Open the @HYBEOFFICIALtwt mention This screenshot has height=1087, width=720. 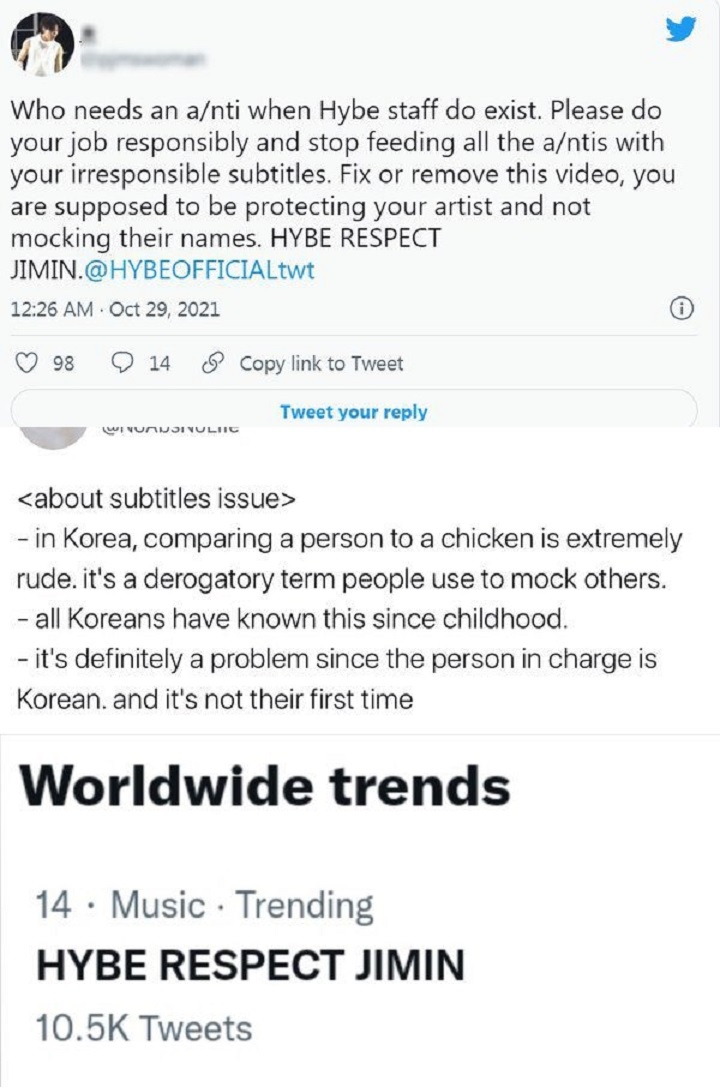pos(208,270)
